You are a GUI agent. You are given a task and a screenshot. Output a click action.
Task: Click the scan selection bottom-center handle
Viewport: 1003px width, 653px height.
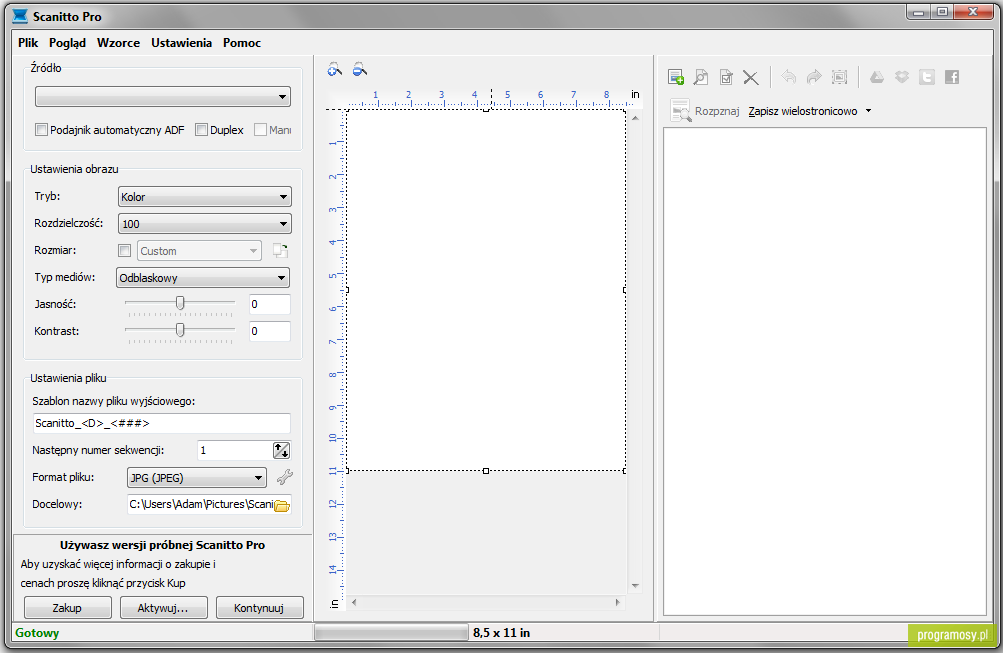tap(486, 471)
